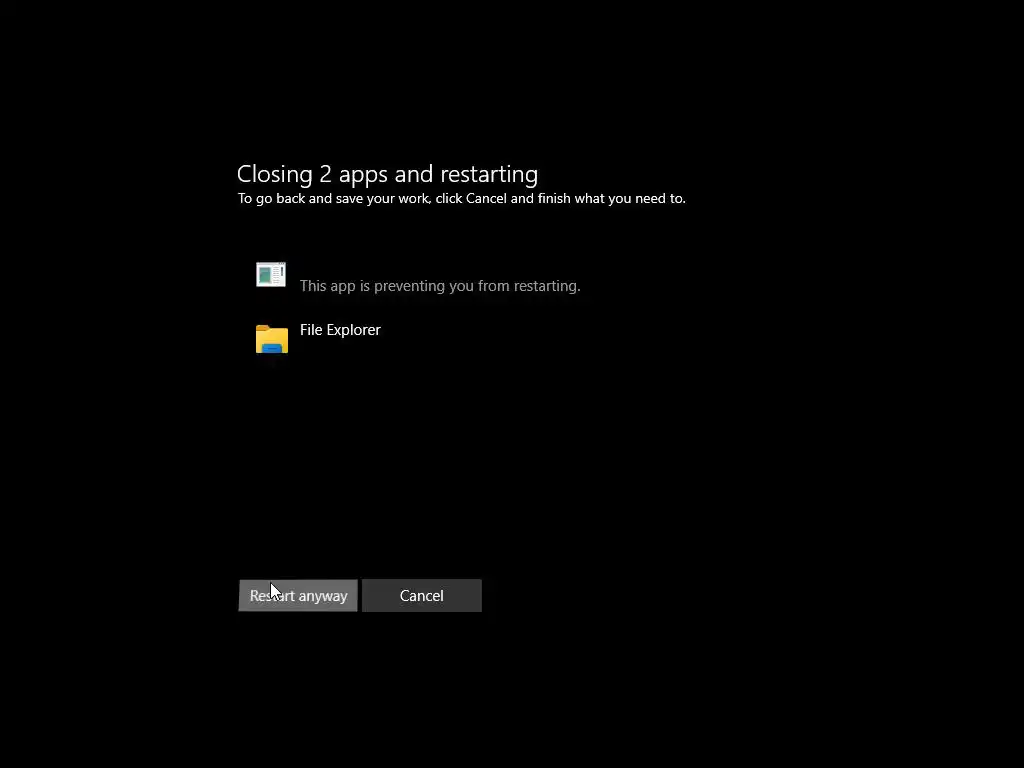This screenshot has width=1024, height=768.
Task: Select the 'File Explorer' app label
Action: pyautogui.click(x=340, y=330)
